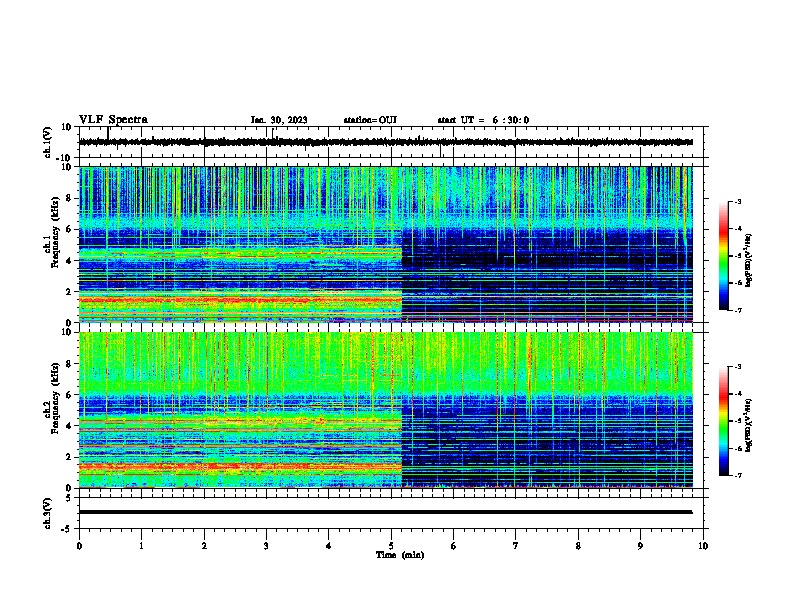
Task: Click the '-4' tick on ch.2 colorbar
Action: click(x=738, y=394)
